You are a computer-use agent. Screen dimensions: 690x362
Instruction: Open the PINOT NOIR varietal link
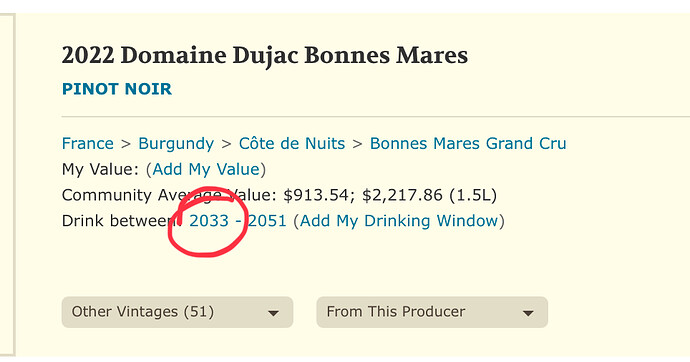(117, 89)
